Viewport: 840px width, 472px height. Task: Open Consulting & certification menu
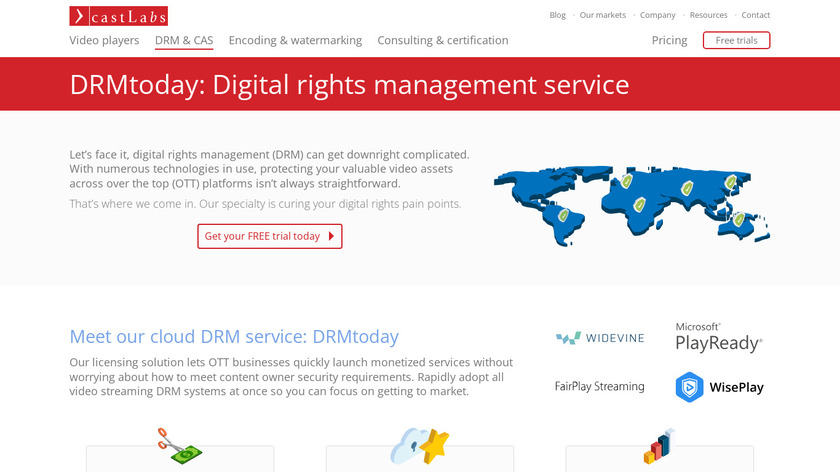pyautogui.click(x=442, y=40)
